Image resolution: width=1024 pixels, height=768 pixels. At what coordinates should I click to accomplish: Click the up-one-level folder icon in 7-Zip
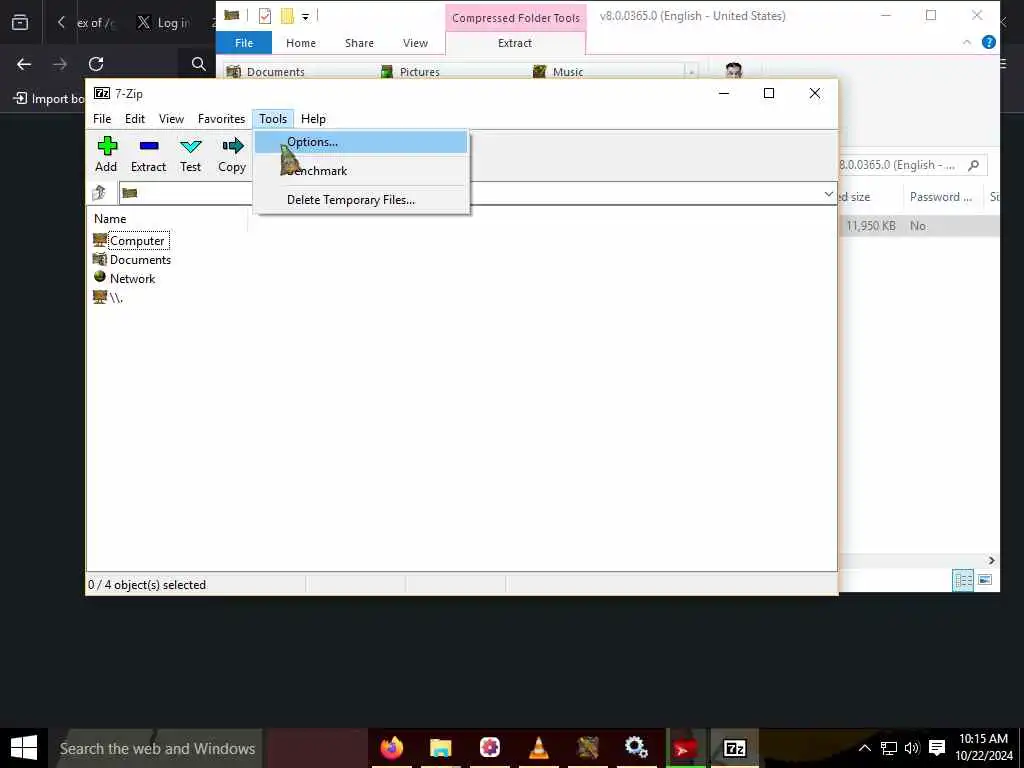click(x=99, y=193)
